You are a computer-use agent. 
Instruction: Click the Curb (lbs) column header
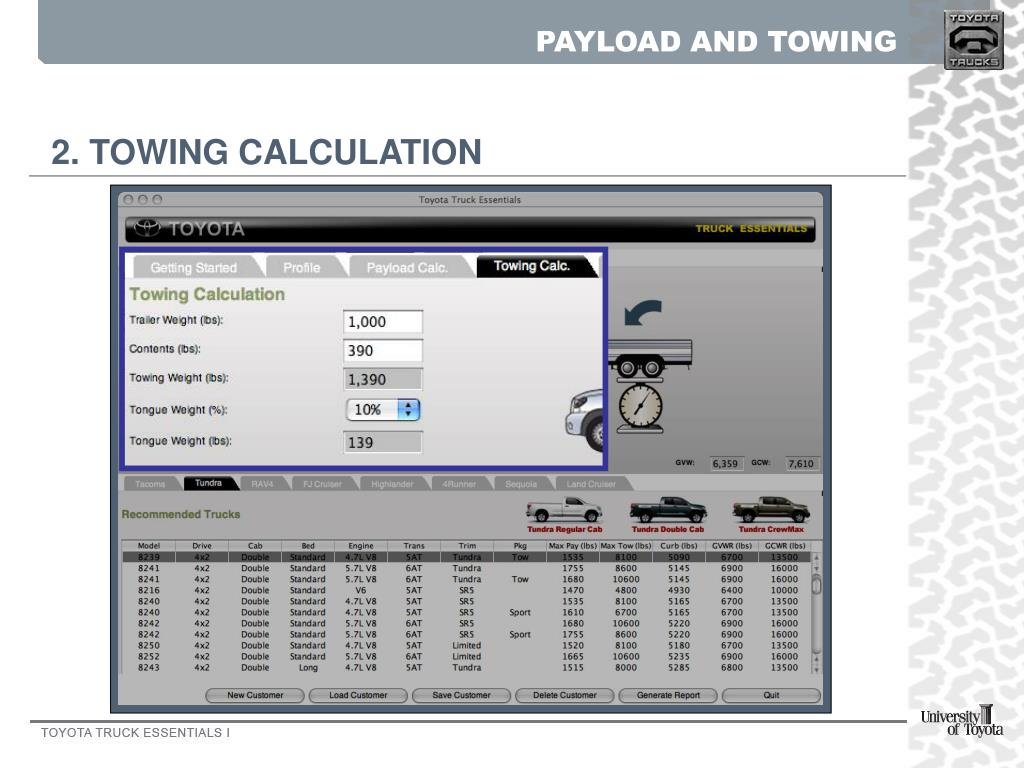coord(679,546)
